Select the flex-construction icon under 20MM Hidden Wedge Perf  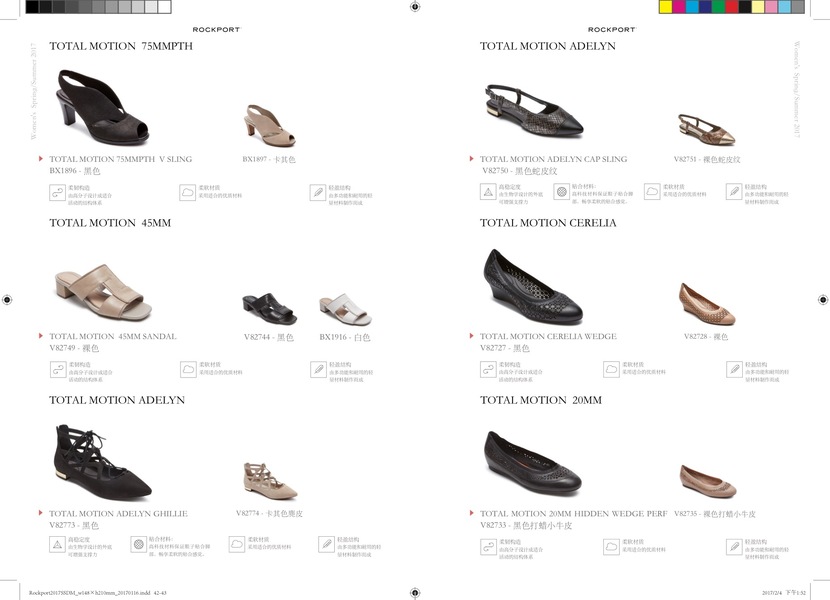pos(488,547)
